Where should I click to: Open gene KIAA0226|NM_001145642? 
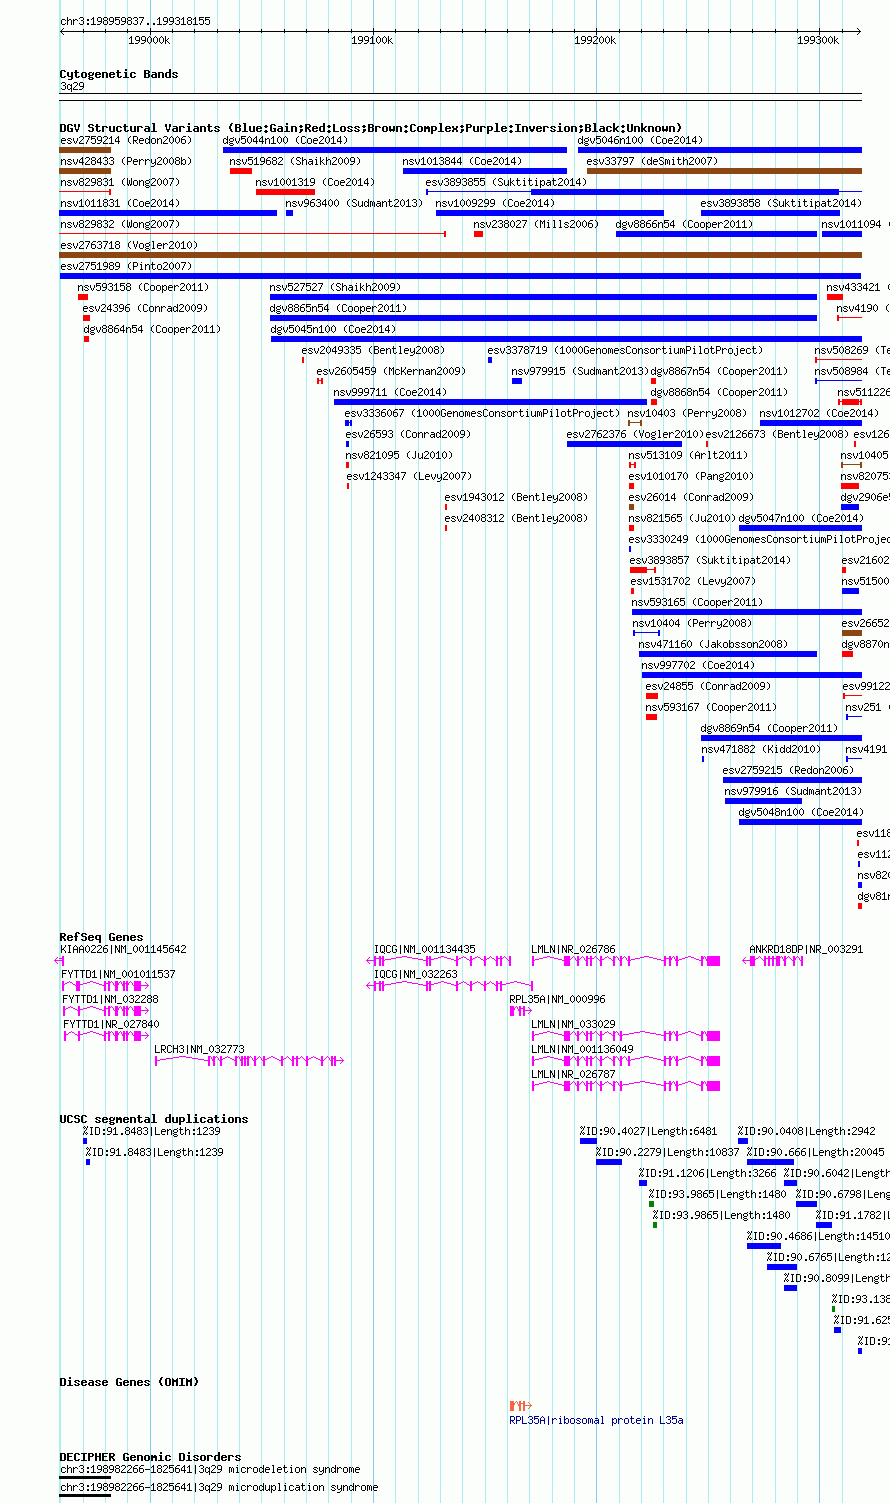coord(123,949)
